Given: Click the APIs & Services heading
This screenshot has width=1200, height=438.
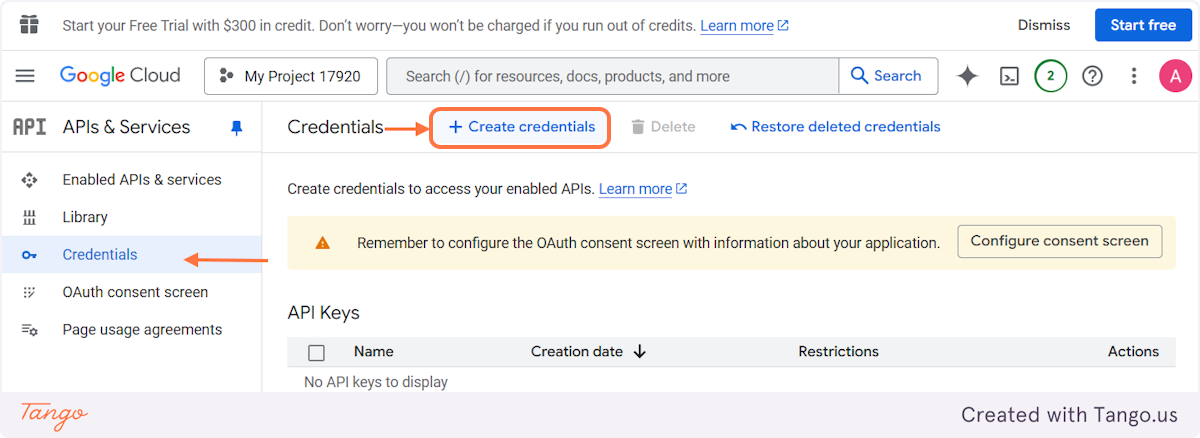Looking at the screenshot, I should point(126,127).
